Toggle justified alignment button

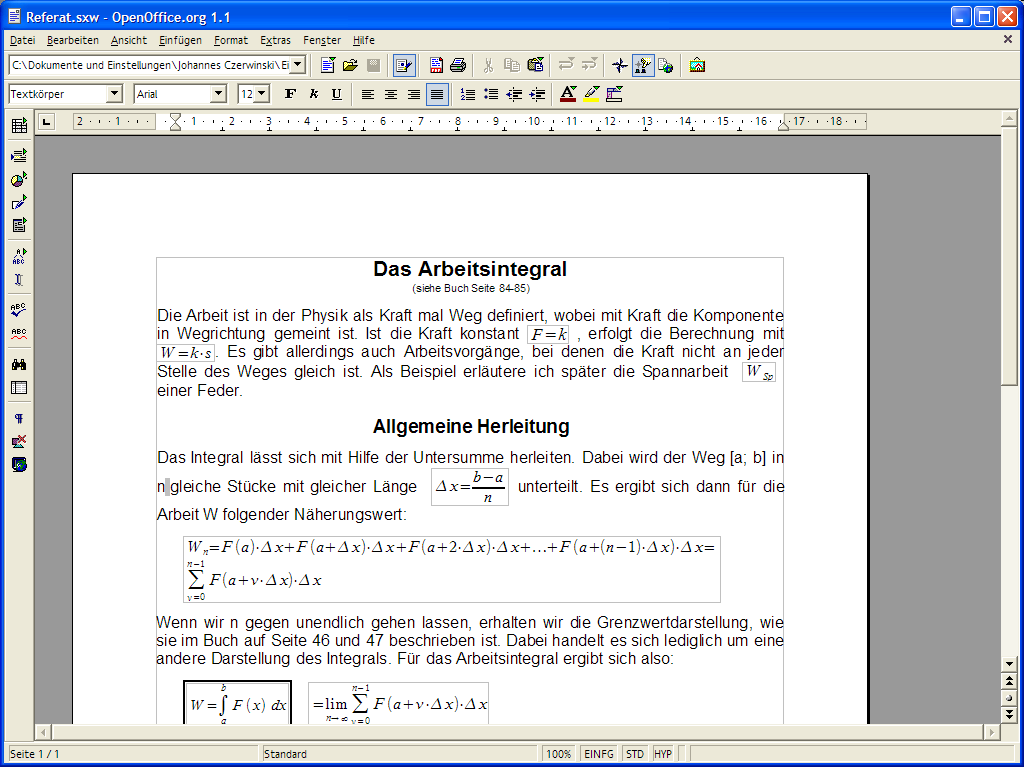(x=436, y=94)
